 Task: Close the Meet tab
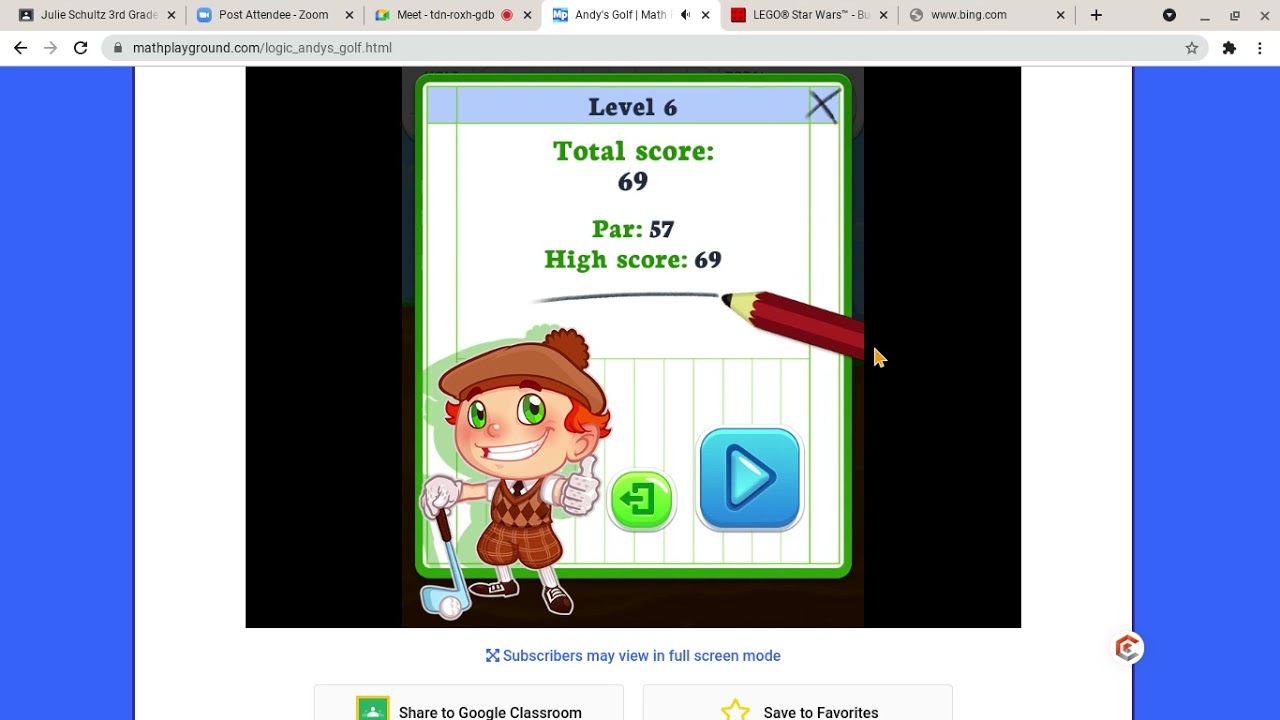coord(527,15)
